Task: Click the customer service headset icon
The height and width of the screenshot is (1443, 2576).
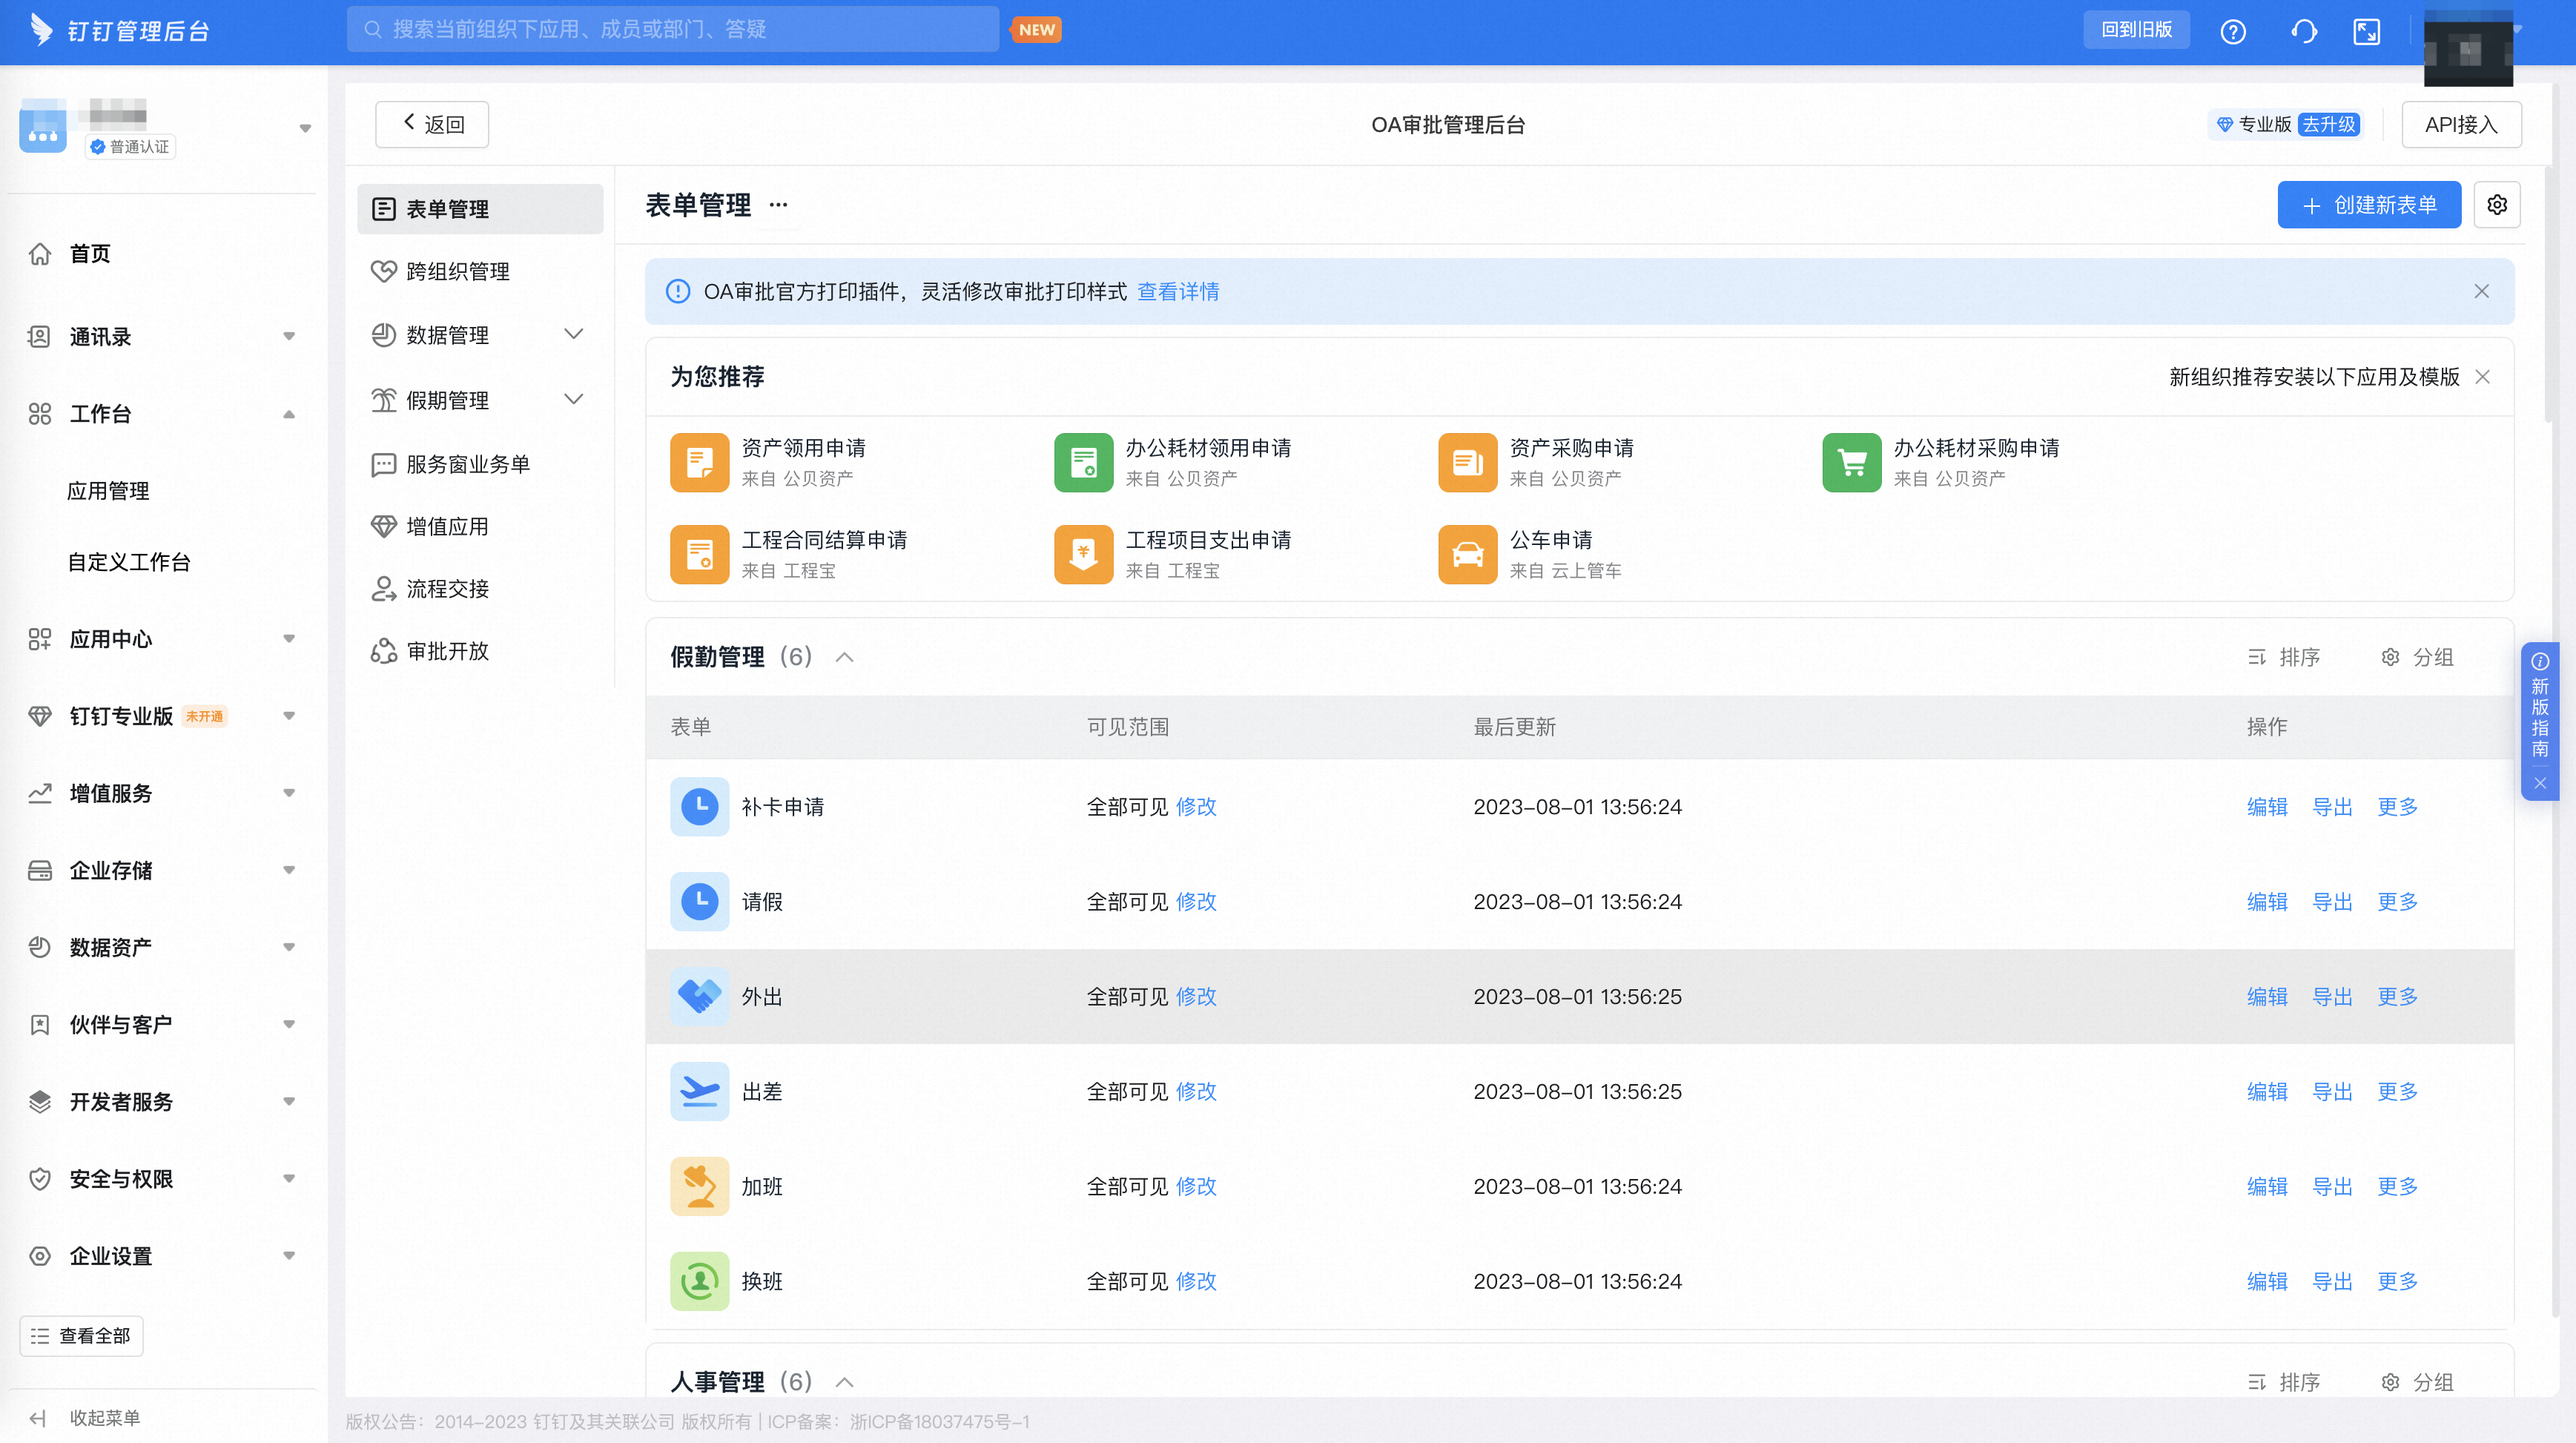Action: pos(2303,31)
